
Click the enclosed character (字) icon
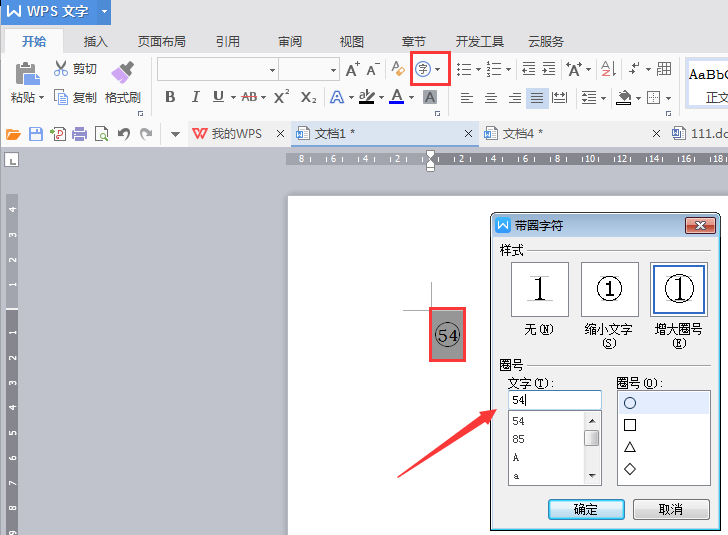[424, 69]
